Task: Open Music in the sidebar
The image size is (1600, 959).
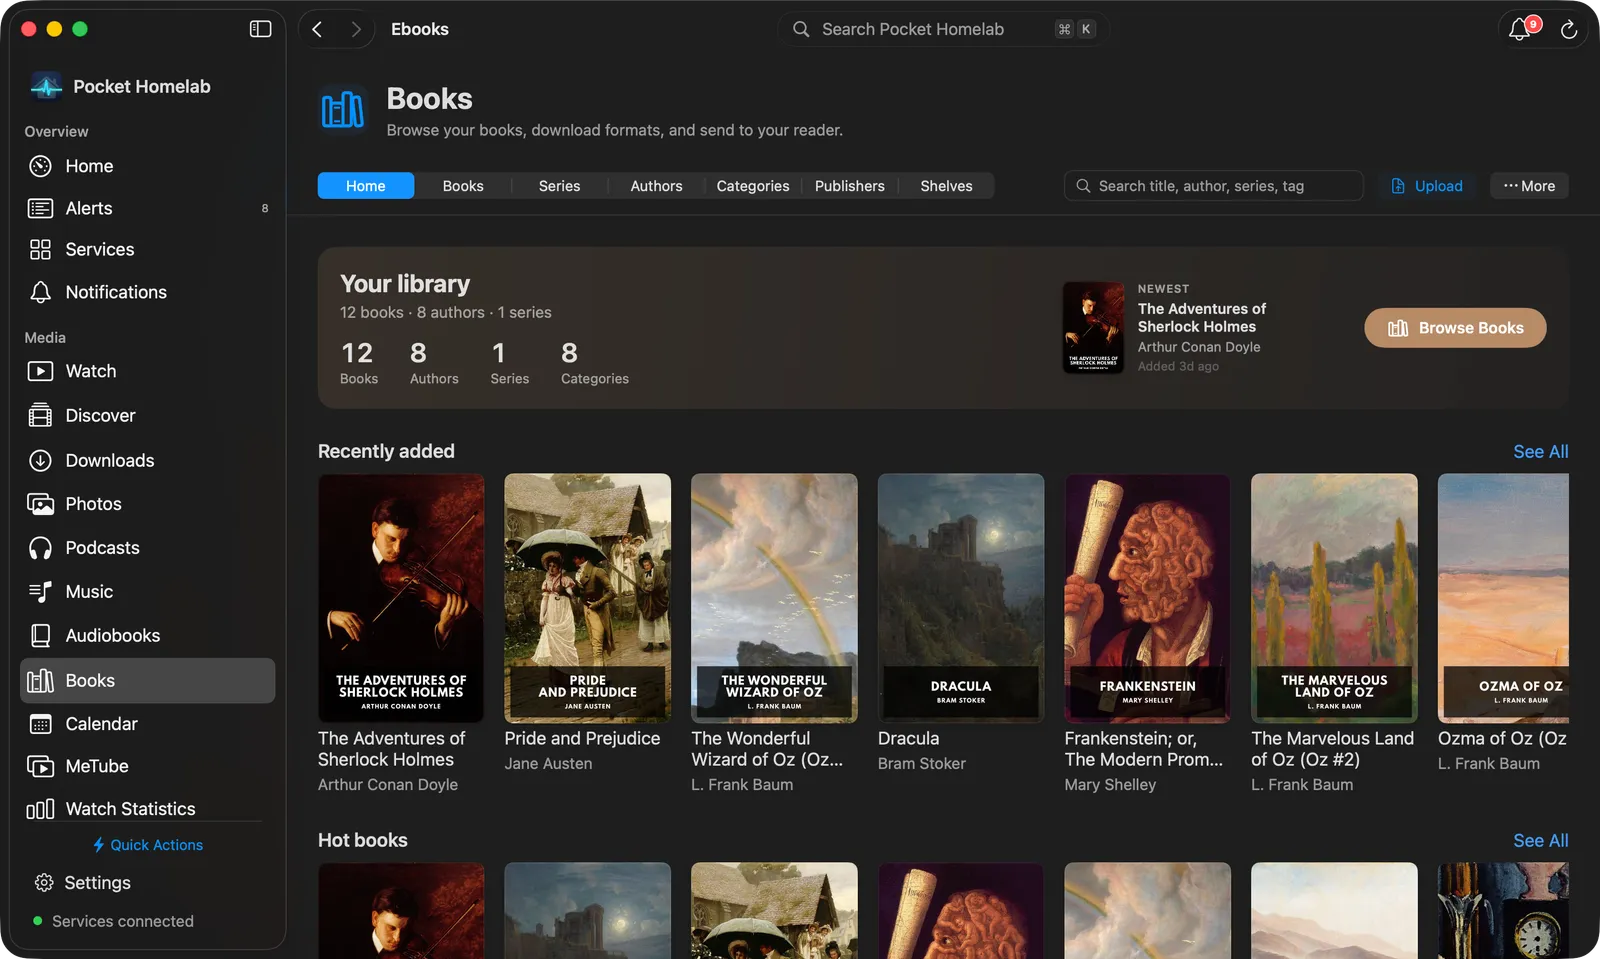Action: click(147, 592)
